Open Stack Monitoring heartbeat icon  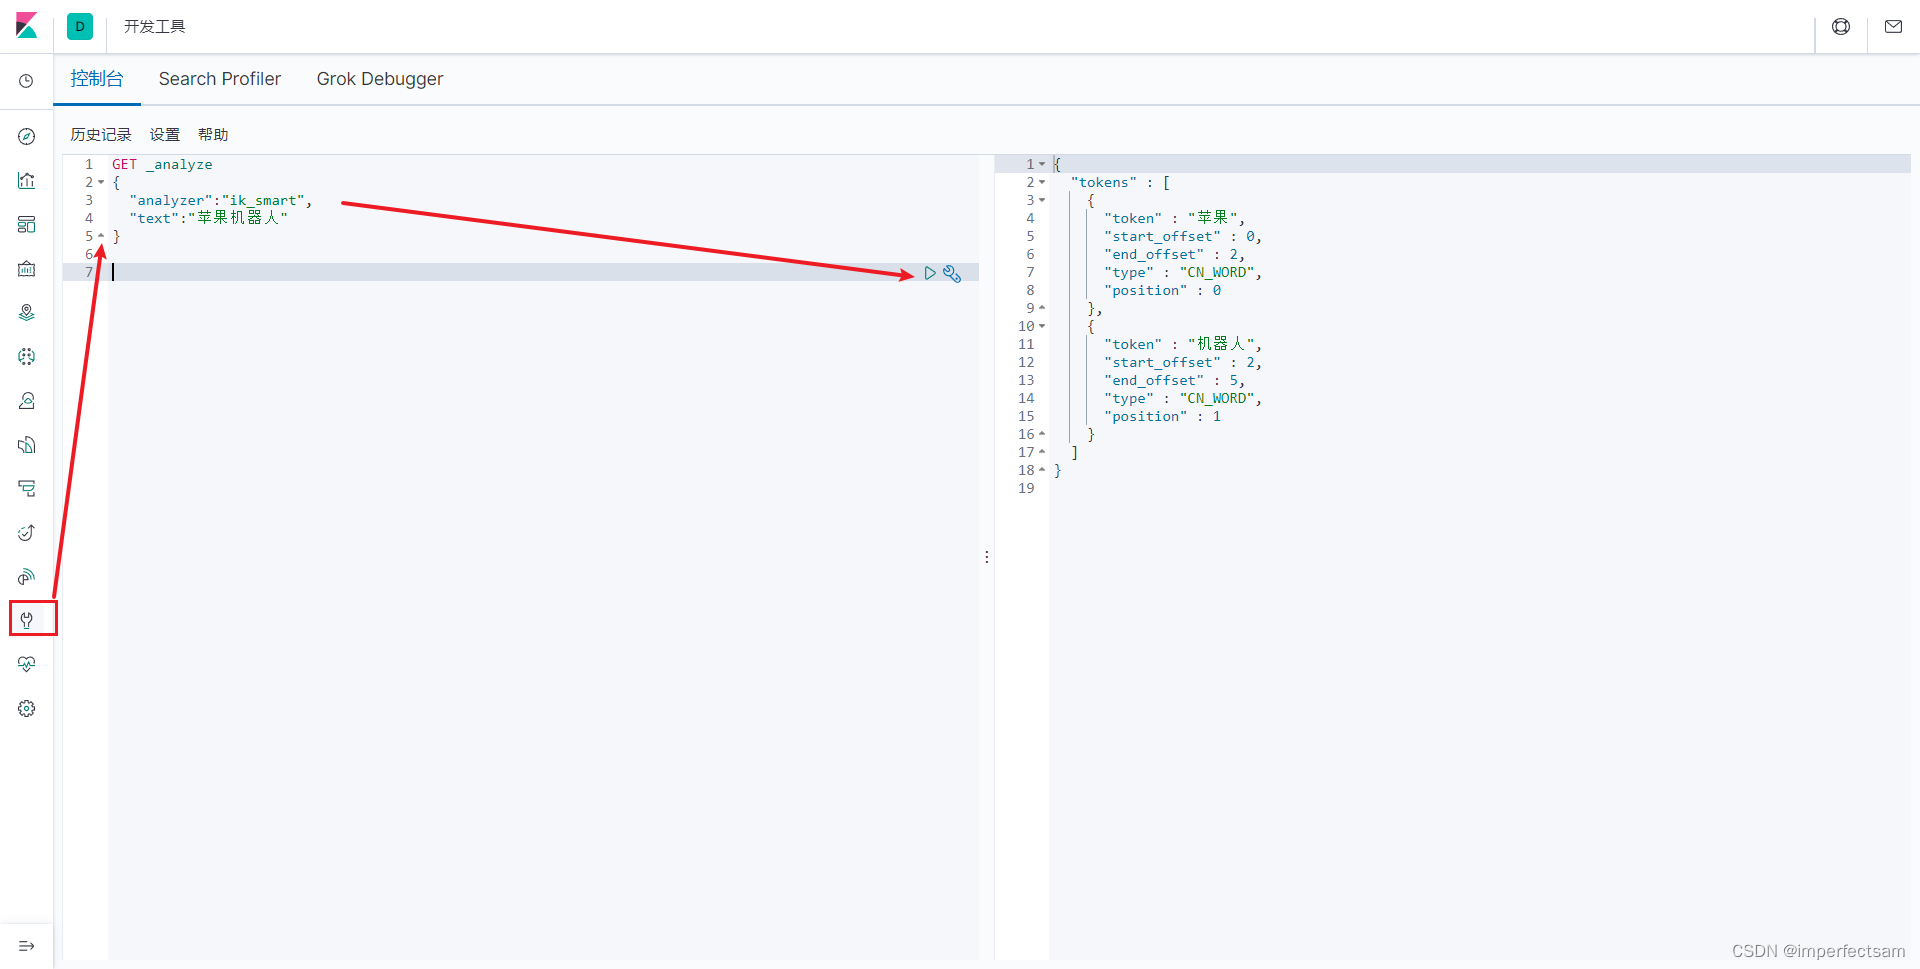27,664
